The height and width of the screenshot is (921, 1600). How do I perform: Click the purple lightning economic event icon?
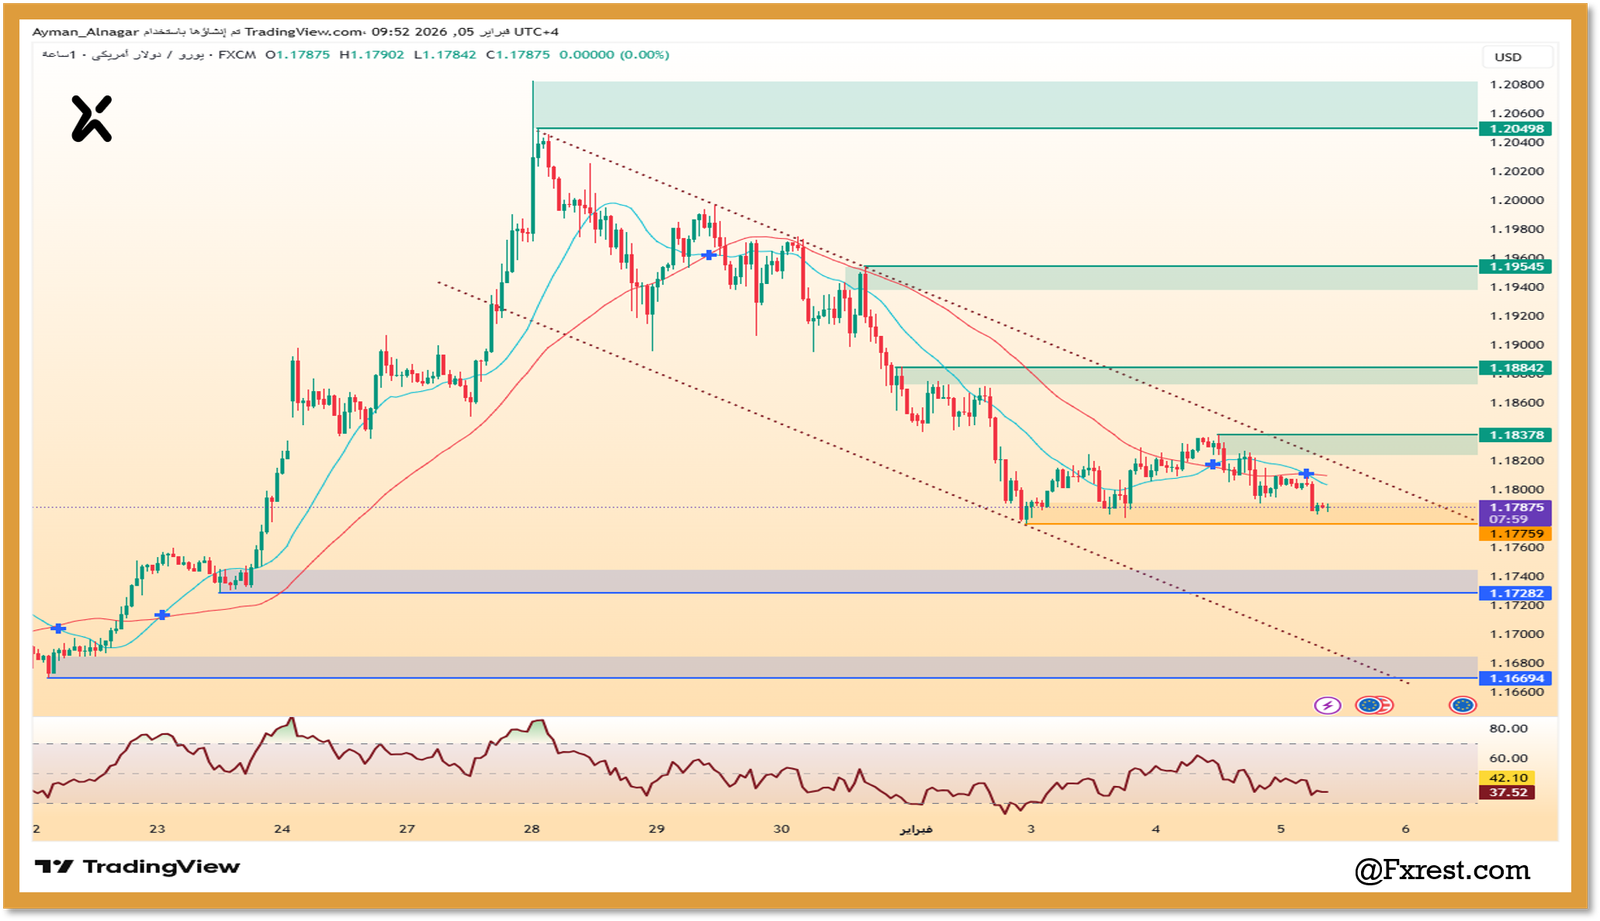(1326, 707)
